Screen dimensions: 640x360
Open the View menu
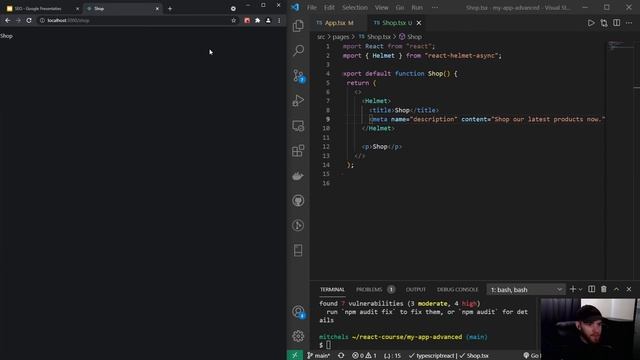tap(381, 7)
